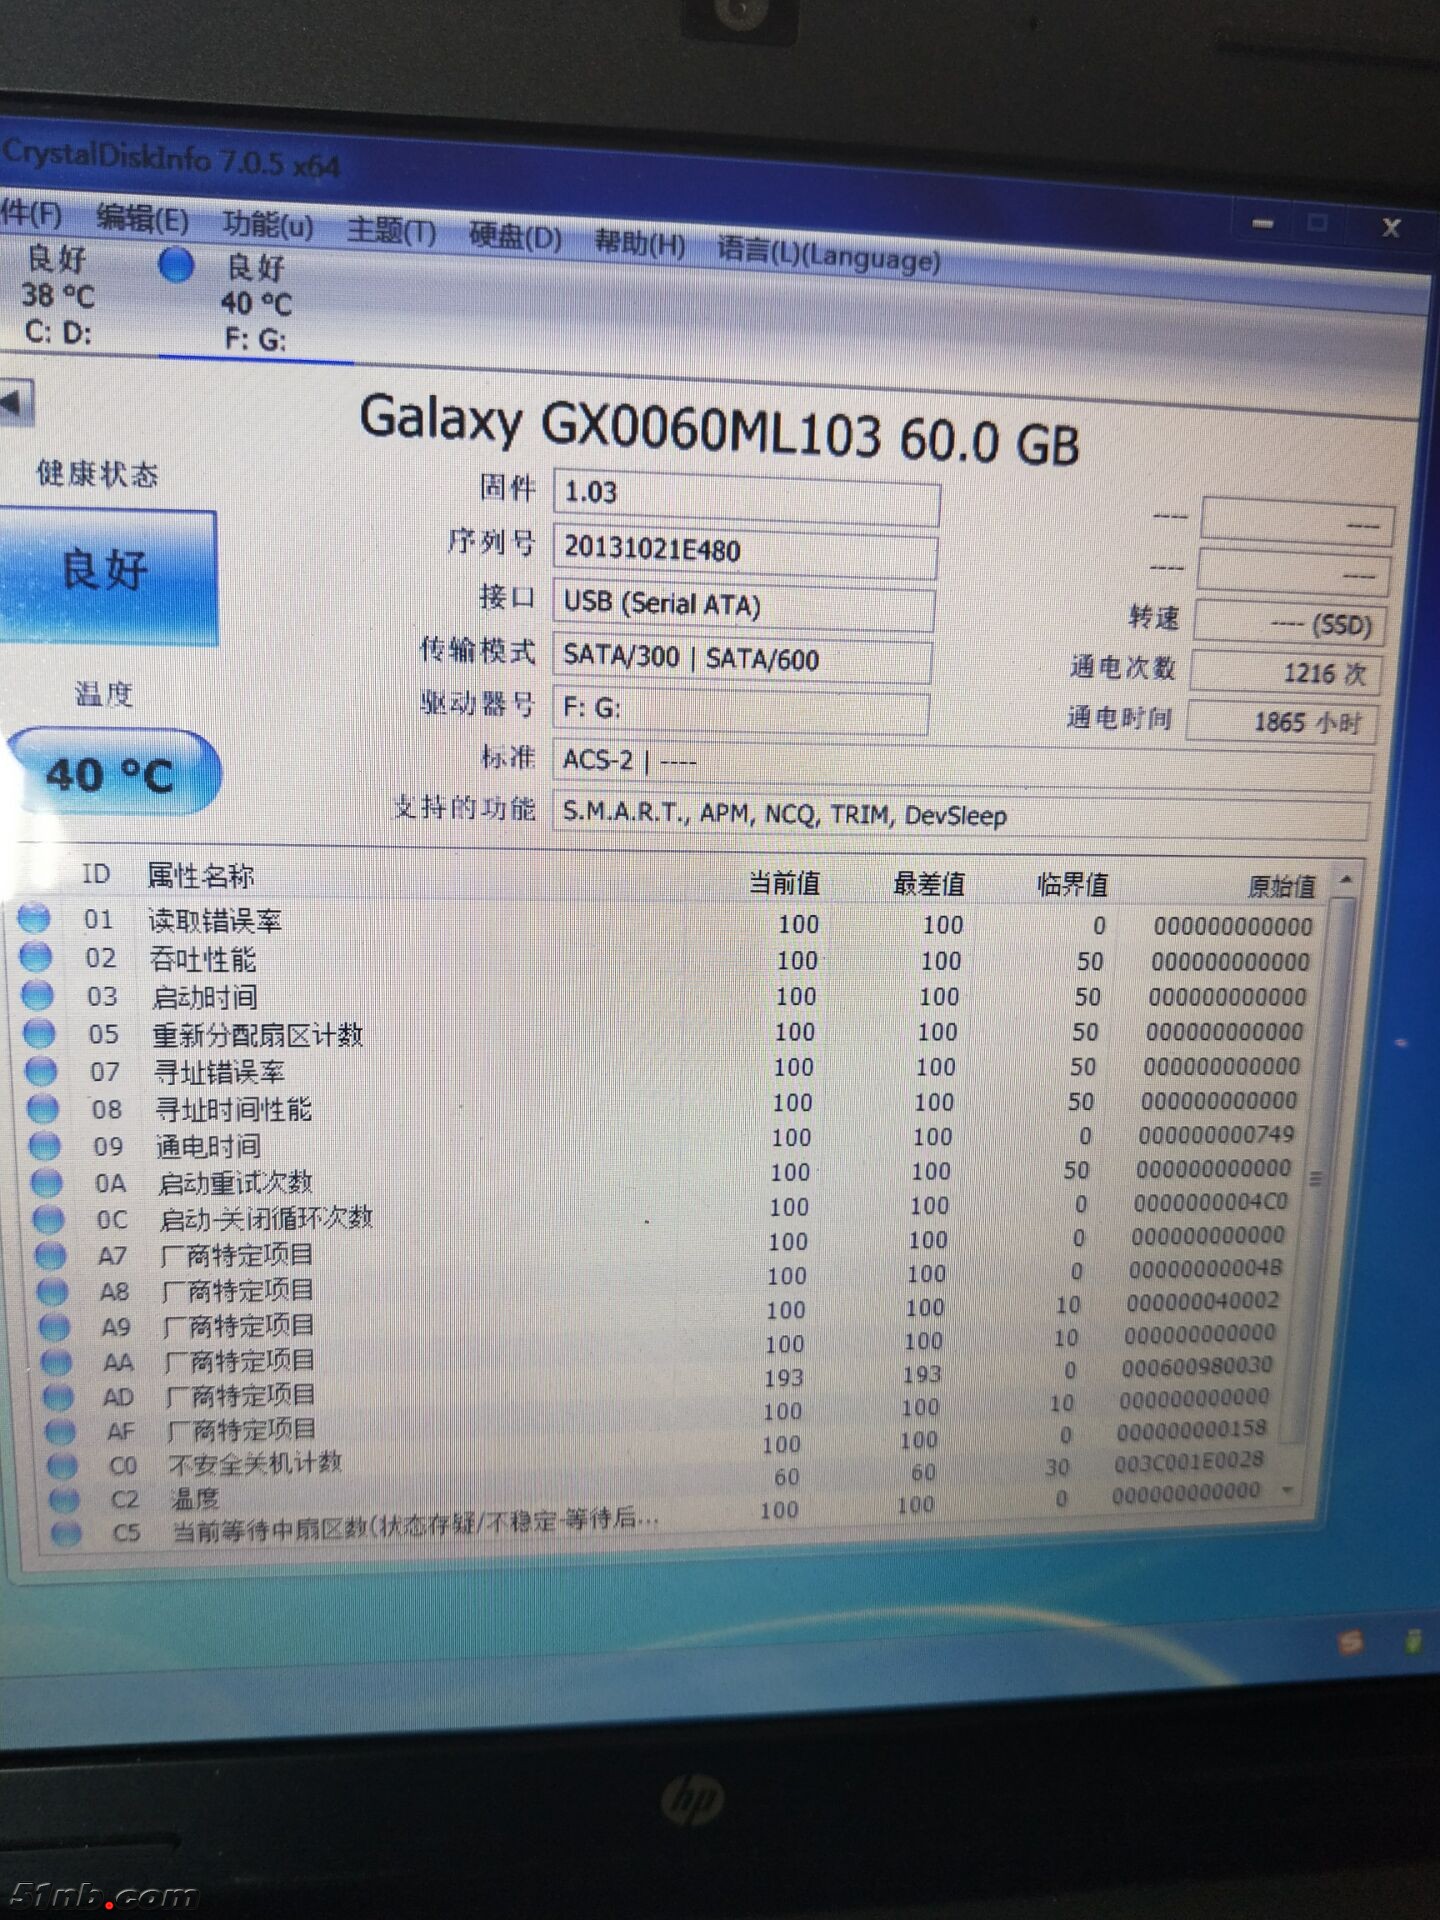Go to previous disk with left arrow
The height and width of the screenshot is (1920, 1440).
pyautogui.click(x=15, y=404)
